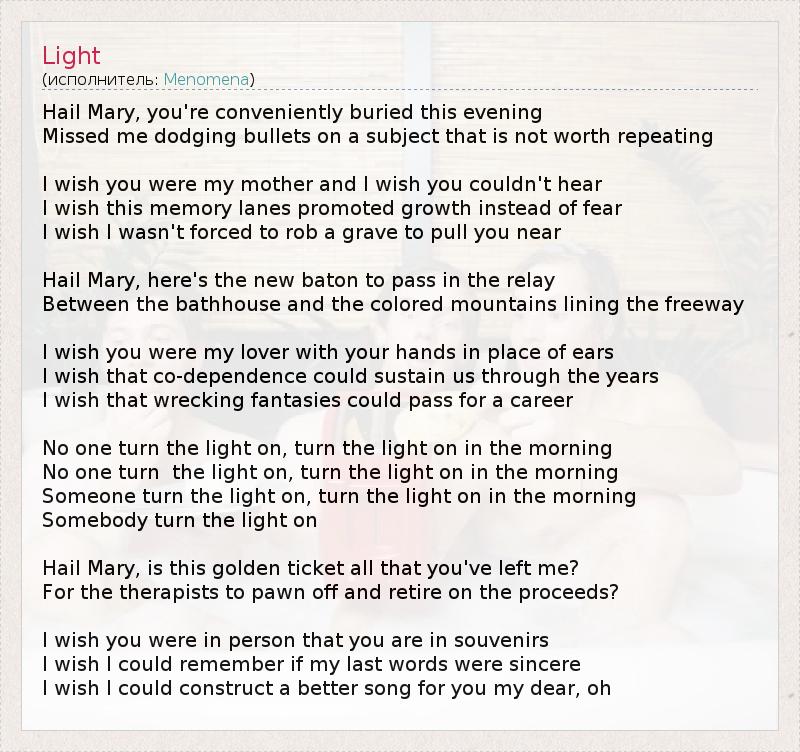Select the line "Missed me dodging bullets"
Screen dimensions: 800x752
point(377,136)
